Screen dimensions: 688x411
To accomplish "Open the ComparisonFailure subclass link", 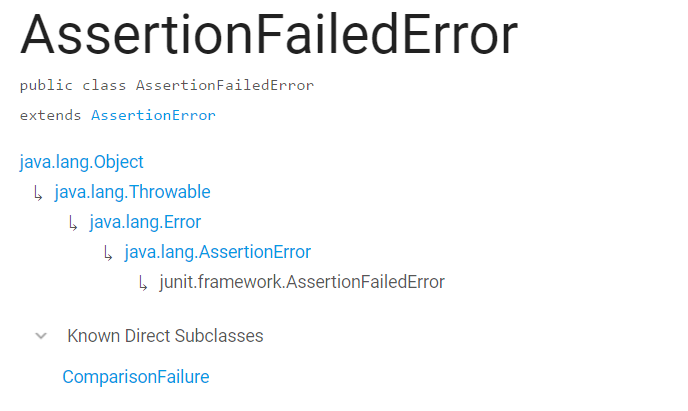I will click(x=136, y=377).
